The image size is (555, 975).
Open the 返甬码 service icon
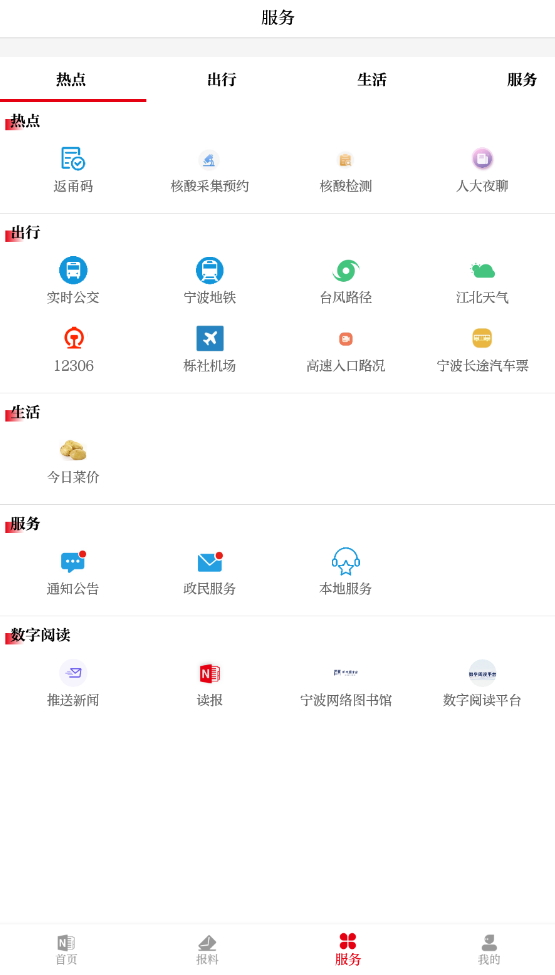point(73,159)
